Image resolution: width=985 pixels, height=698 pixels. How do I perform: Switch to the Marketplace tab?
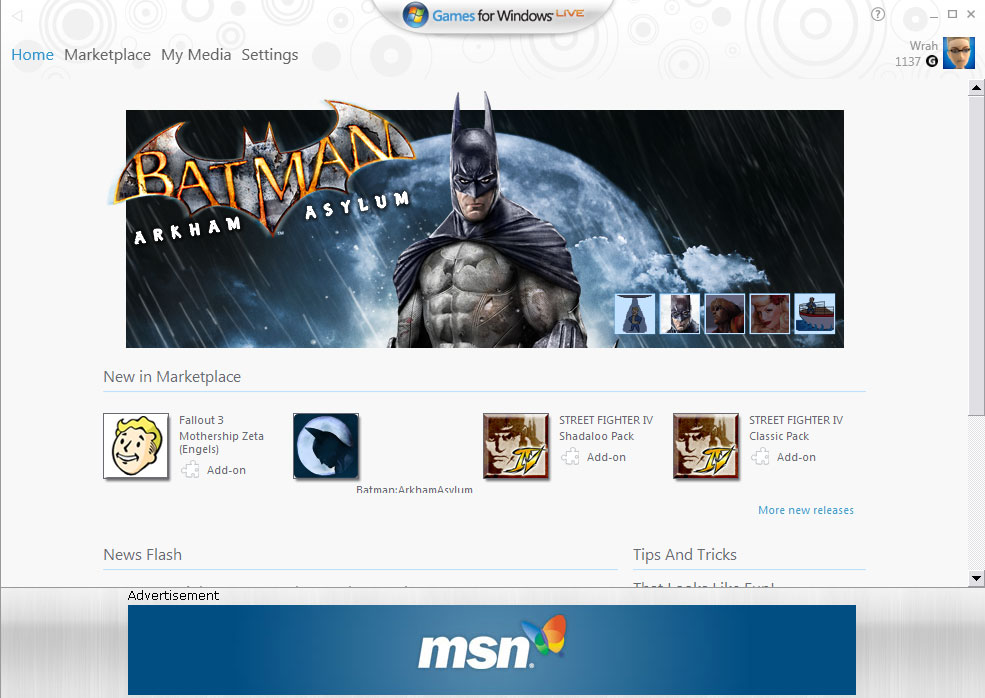pyautogui.click(x=107, y=55)
